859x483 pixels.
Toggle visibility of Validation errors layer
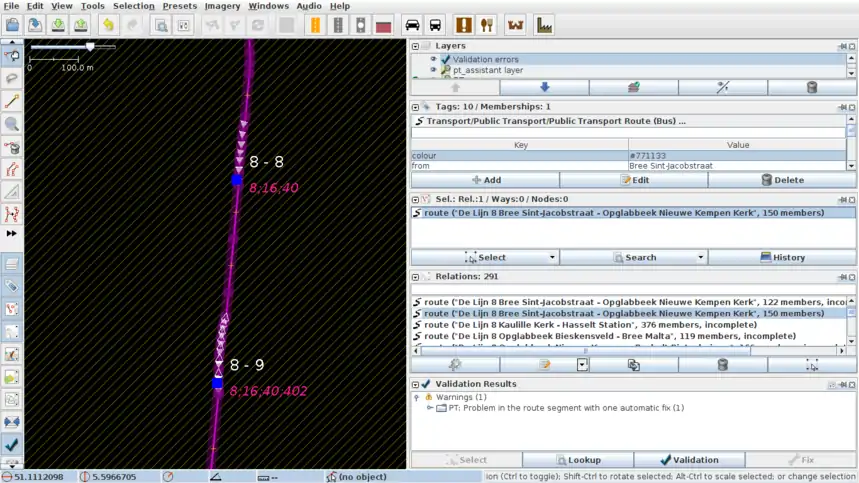(x=433, y=59)
